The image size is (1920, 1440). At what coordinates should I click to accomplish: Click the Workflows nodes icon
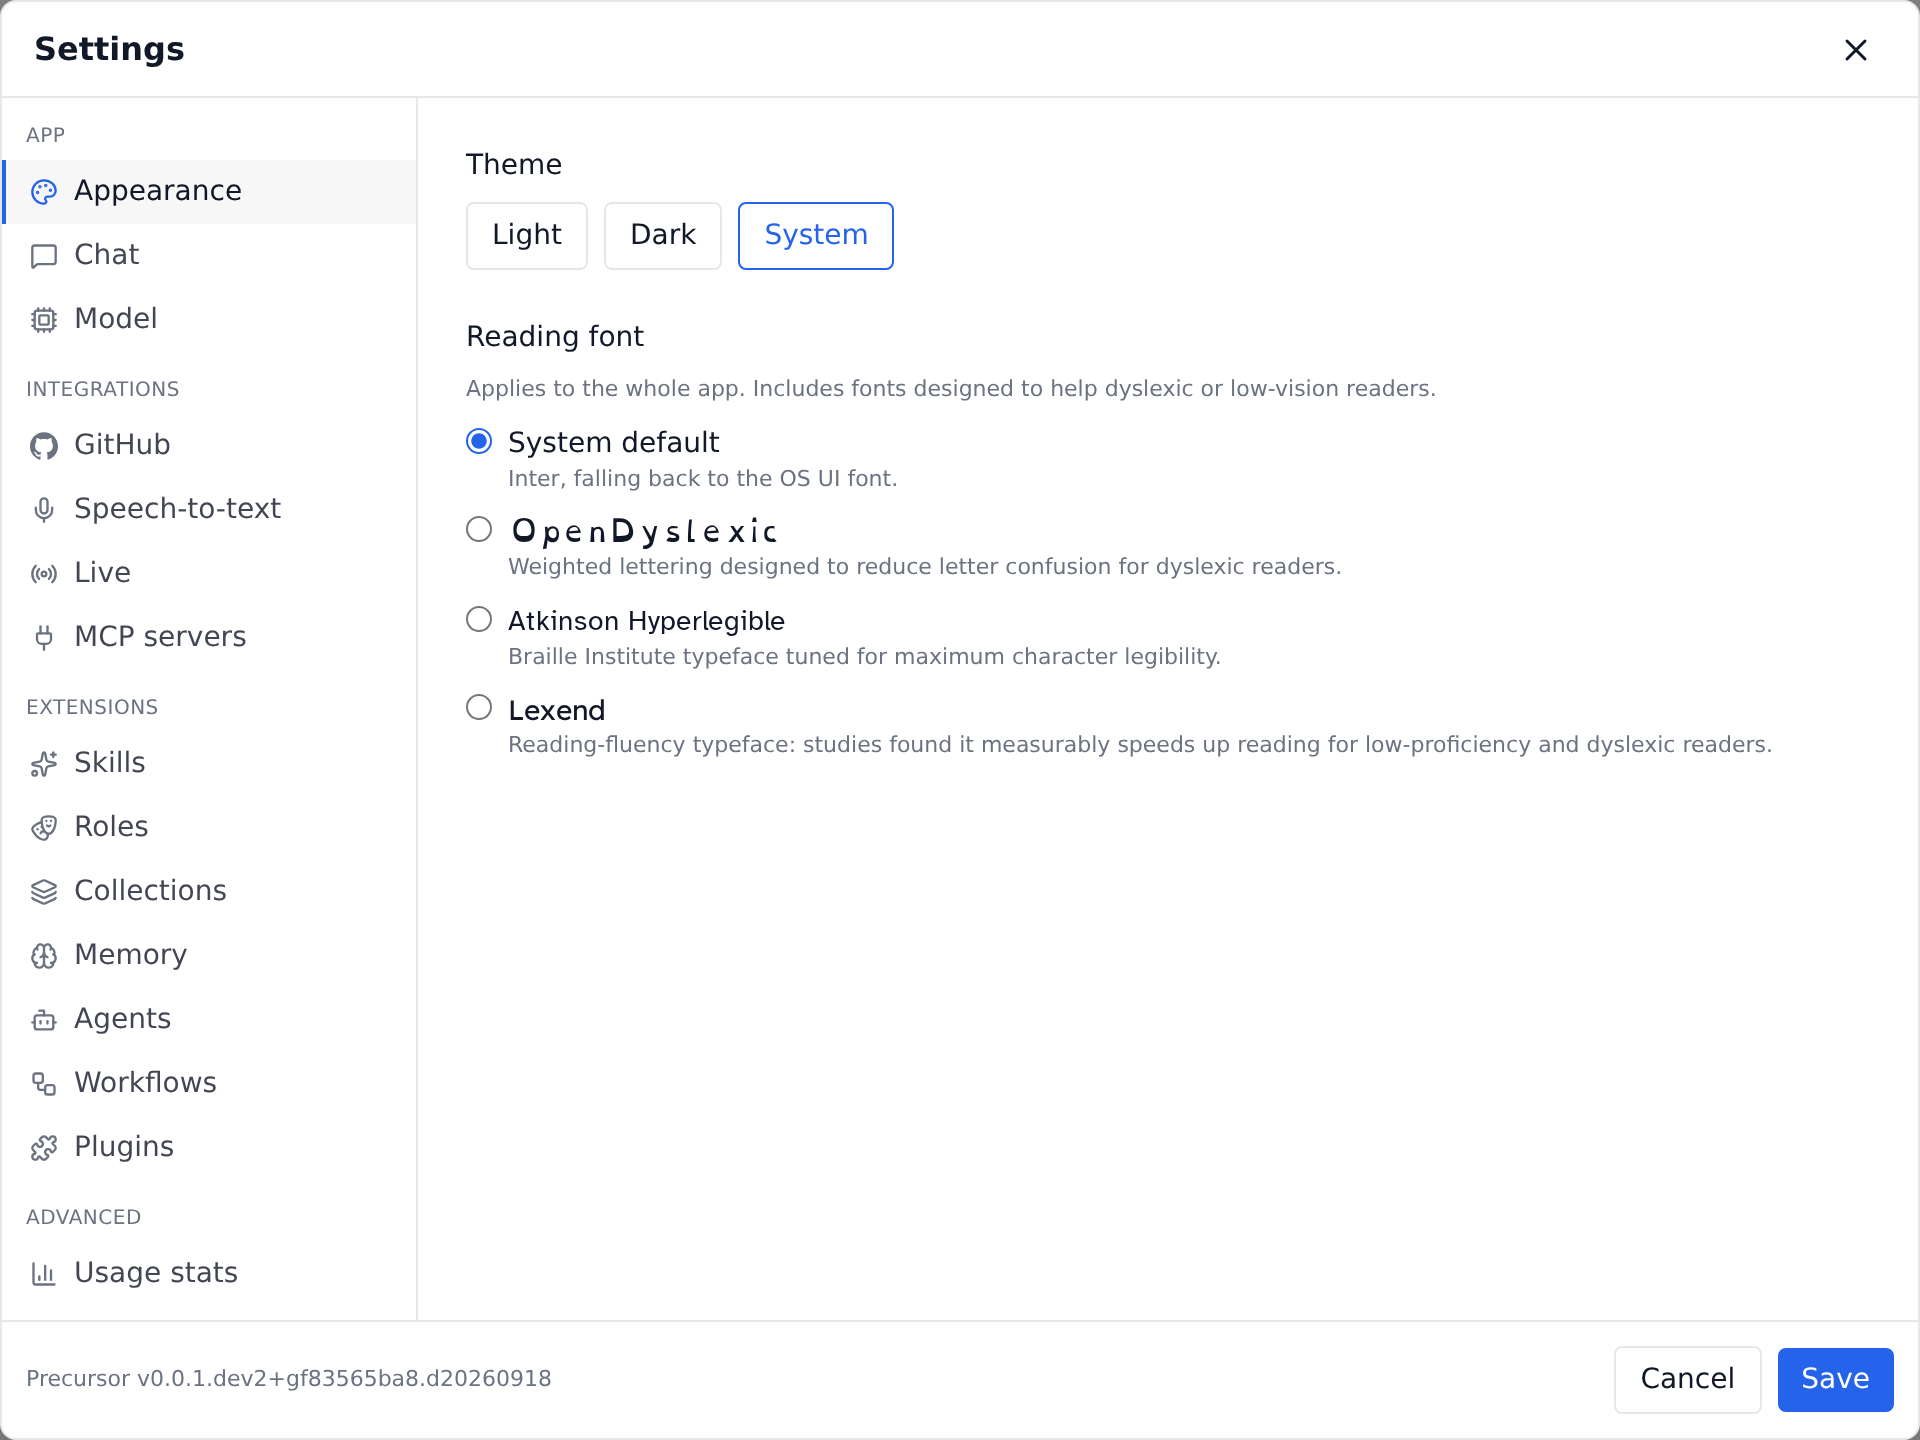44,1084
